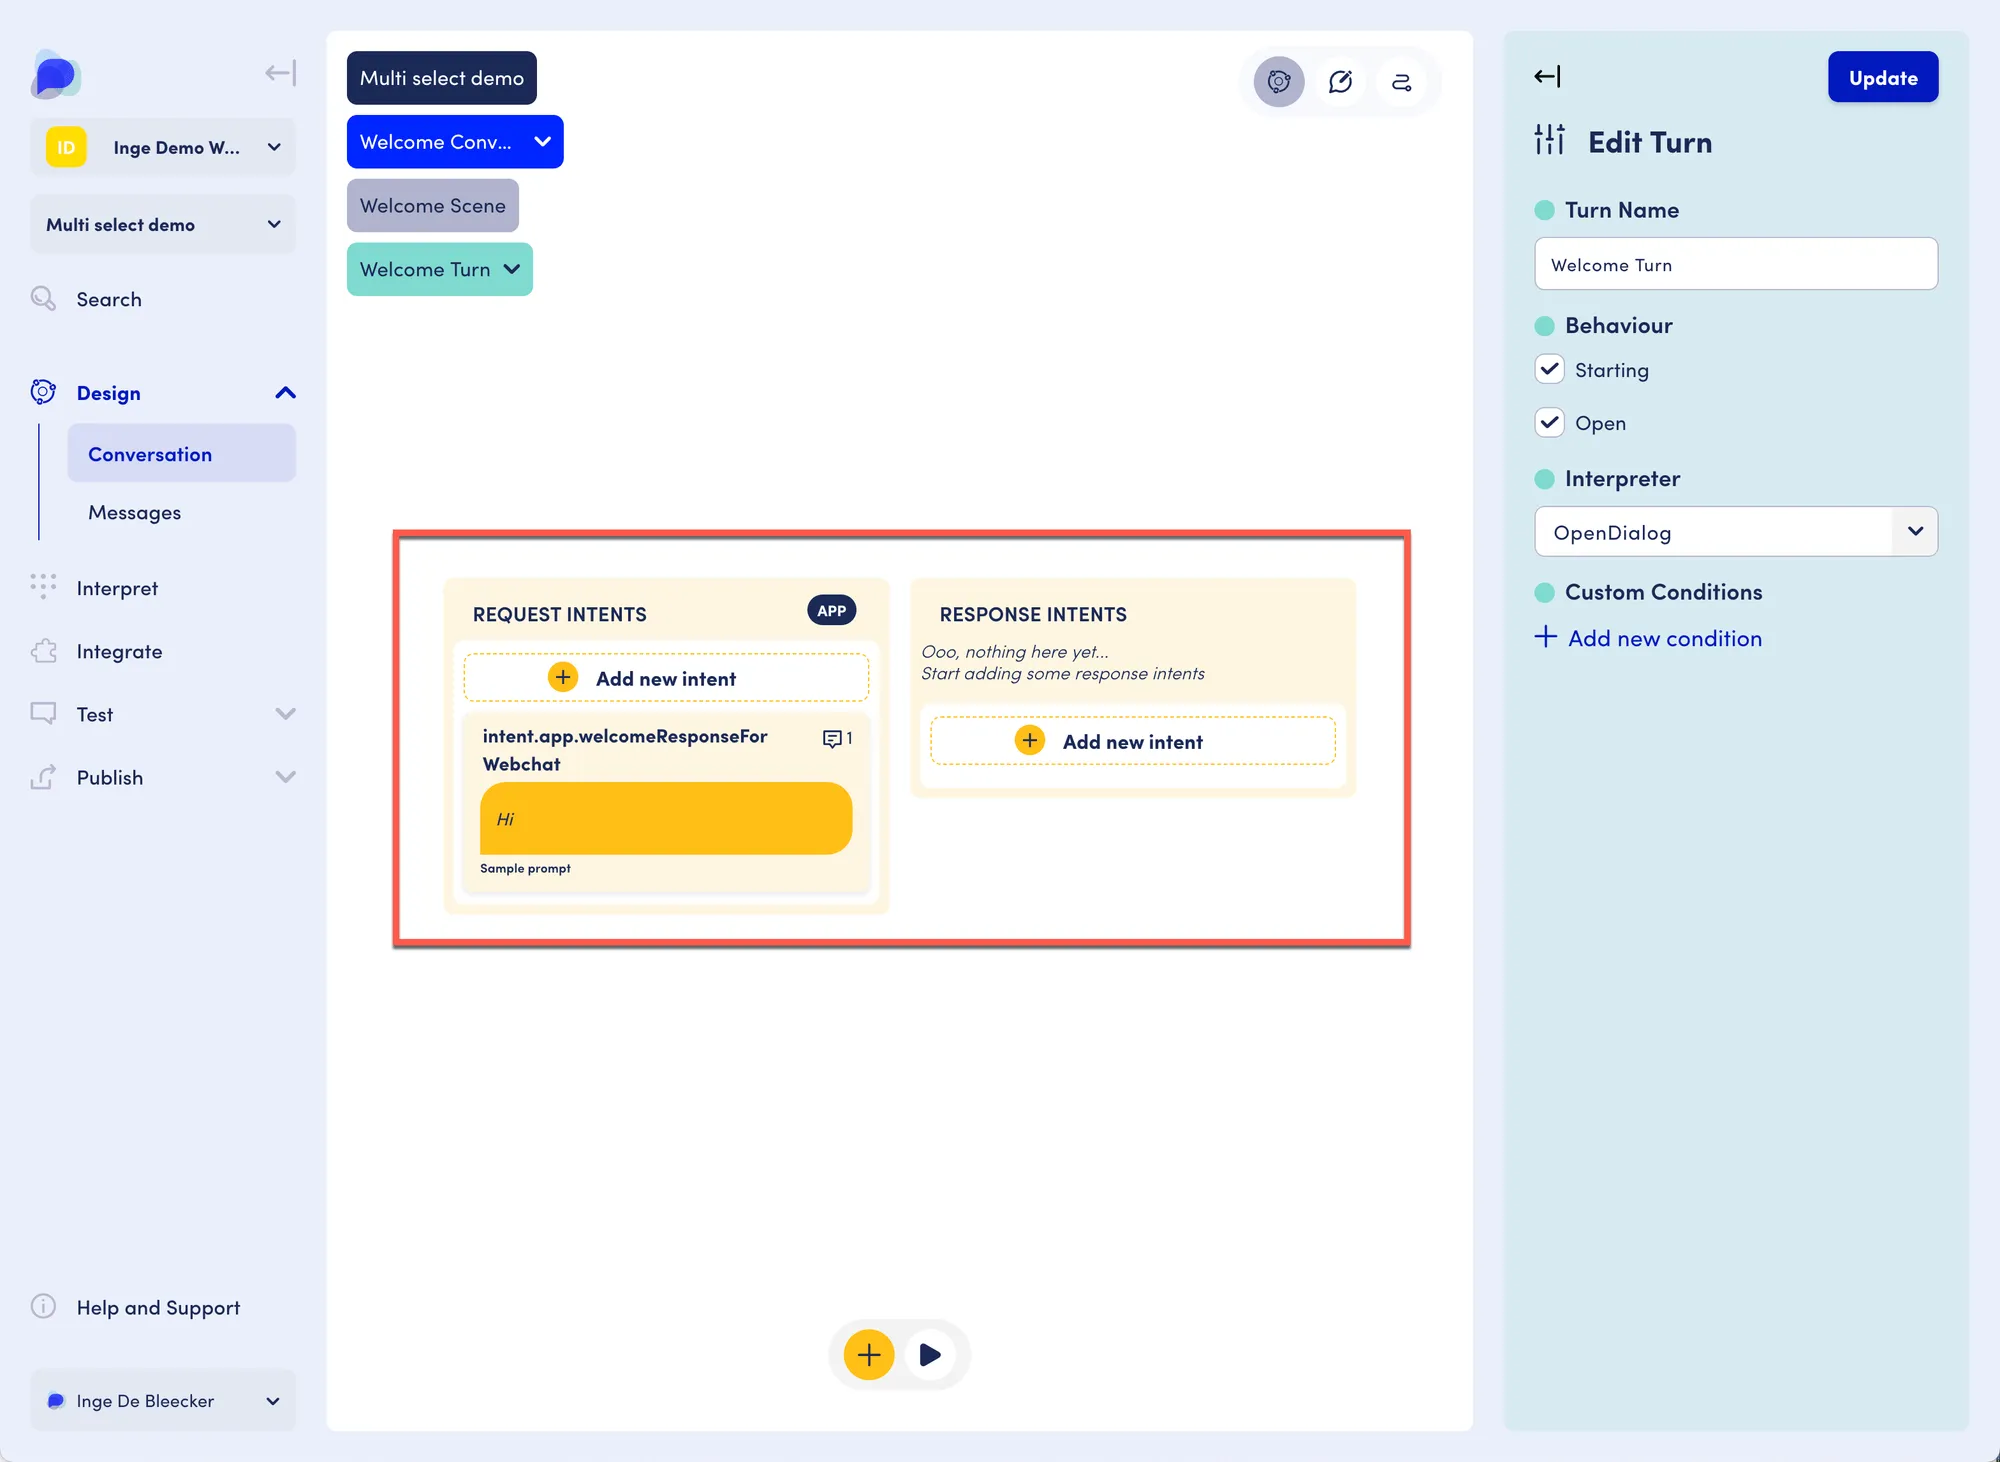Collapse the Design section chevron

coord(285,393)
